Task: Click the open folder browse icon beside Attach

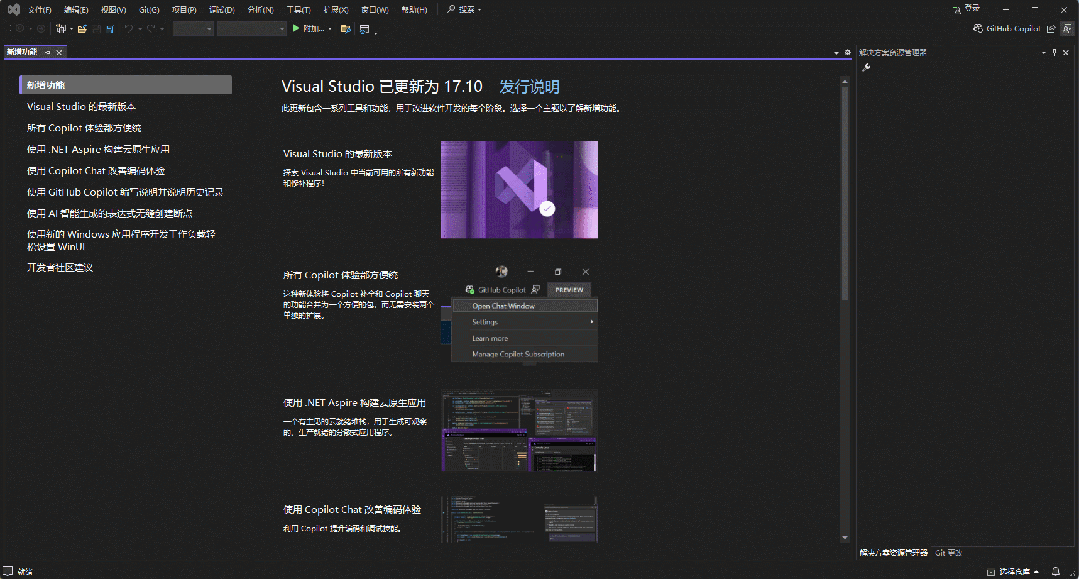Action: 345,29
